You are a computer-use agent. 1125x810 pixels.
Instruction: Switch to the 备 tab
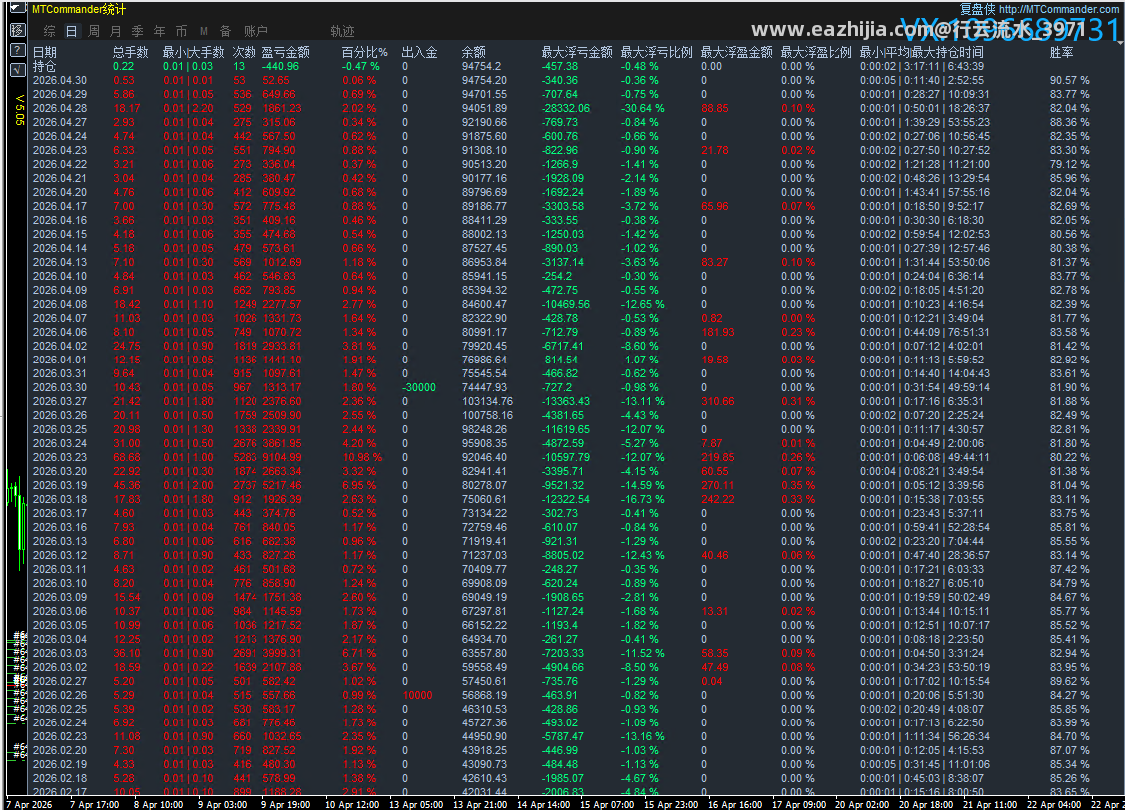point(225,31)
